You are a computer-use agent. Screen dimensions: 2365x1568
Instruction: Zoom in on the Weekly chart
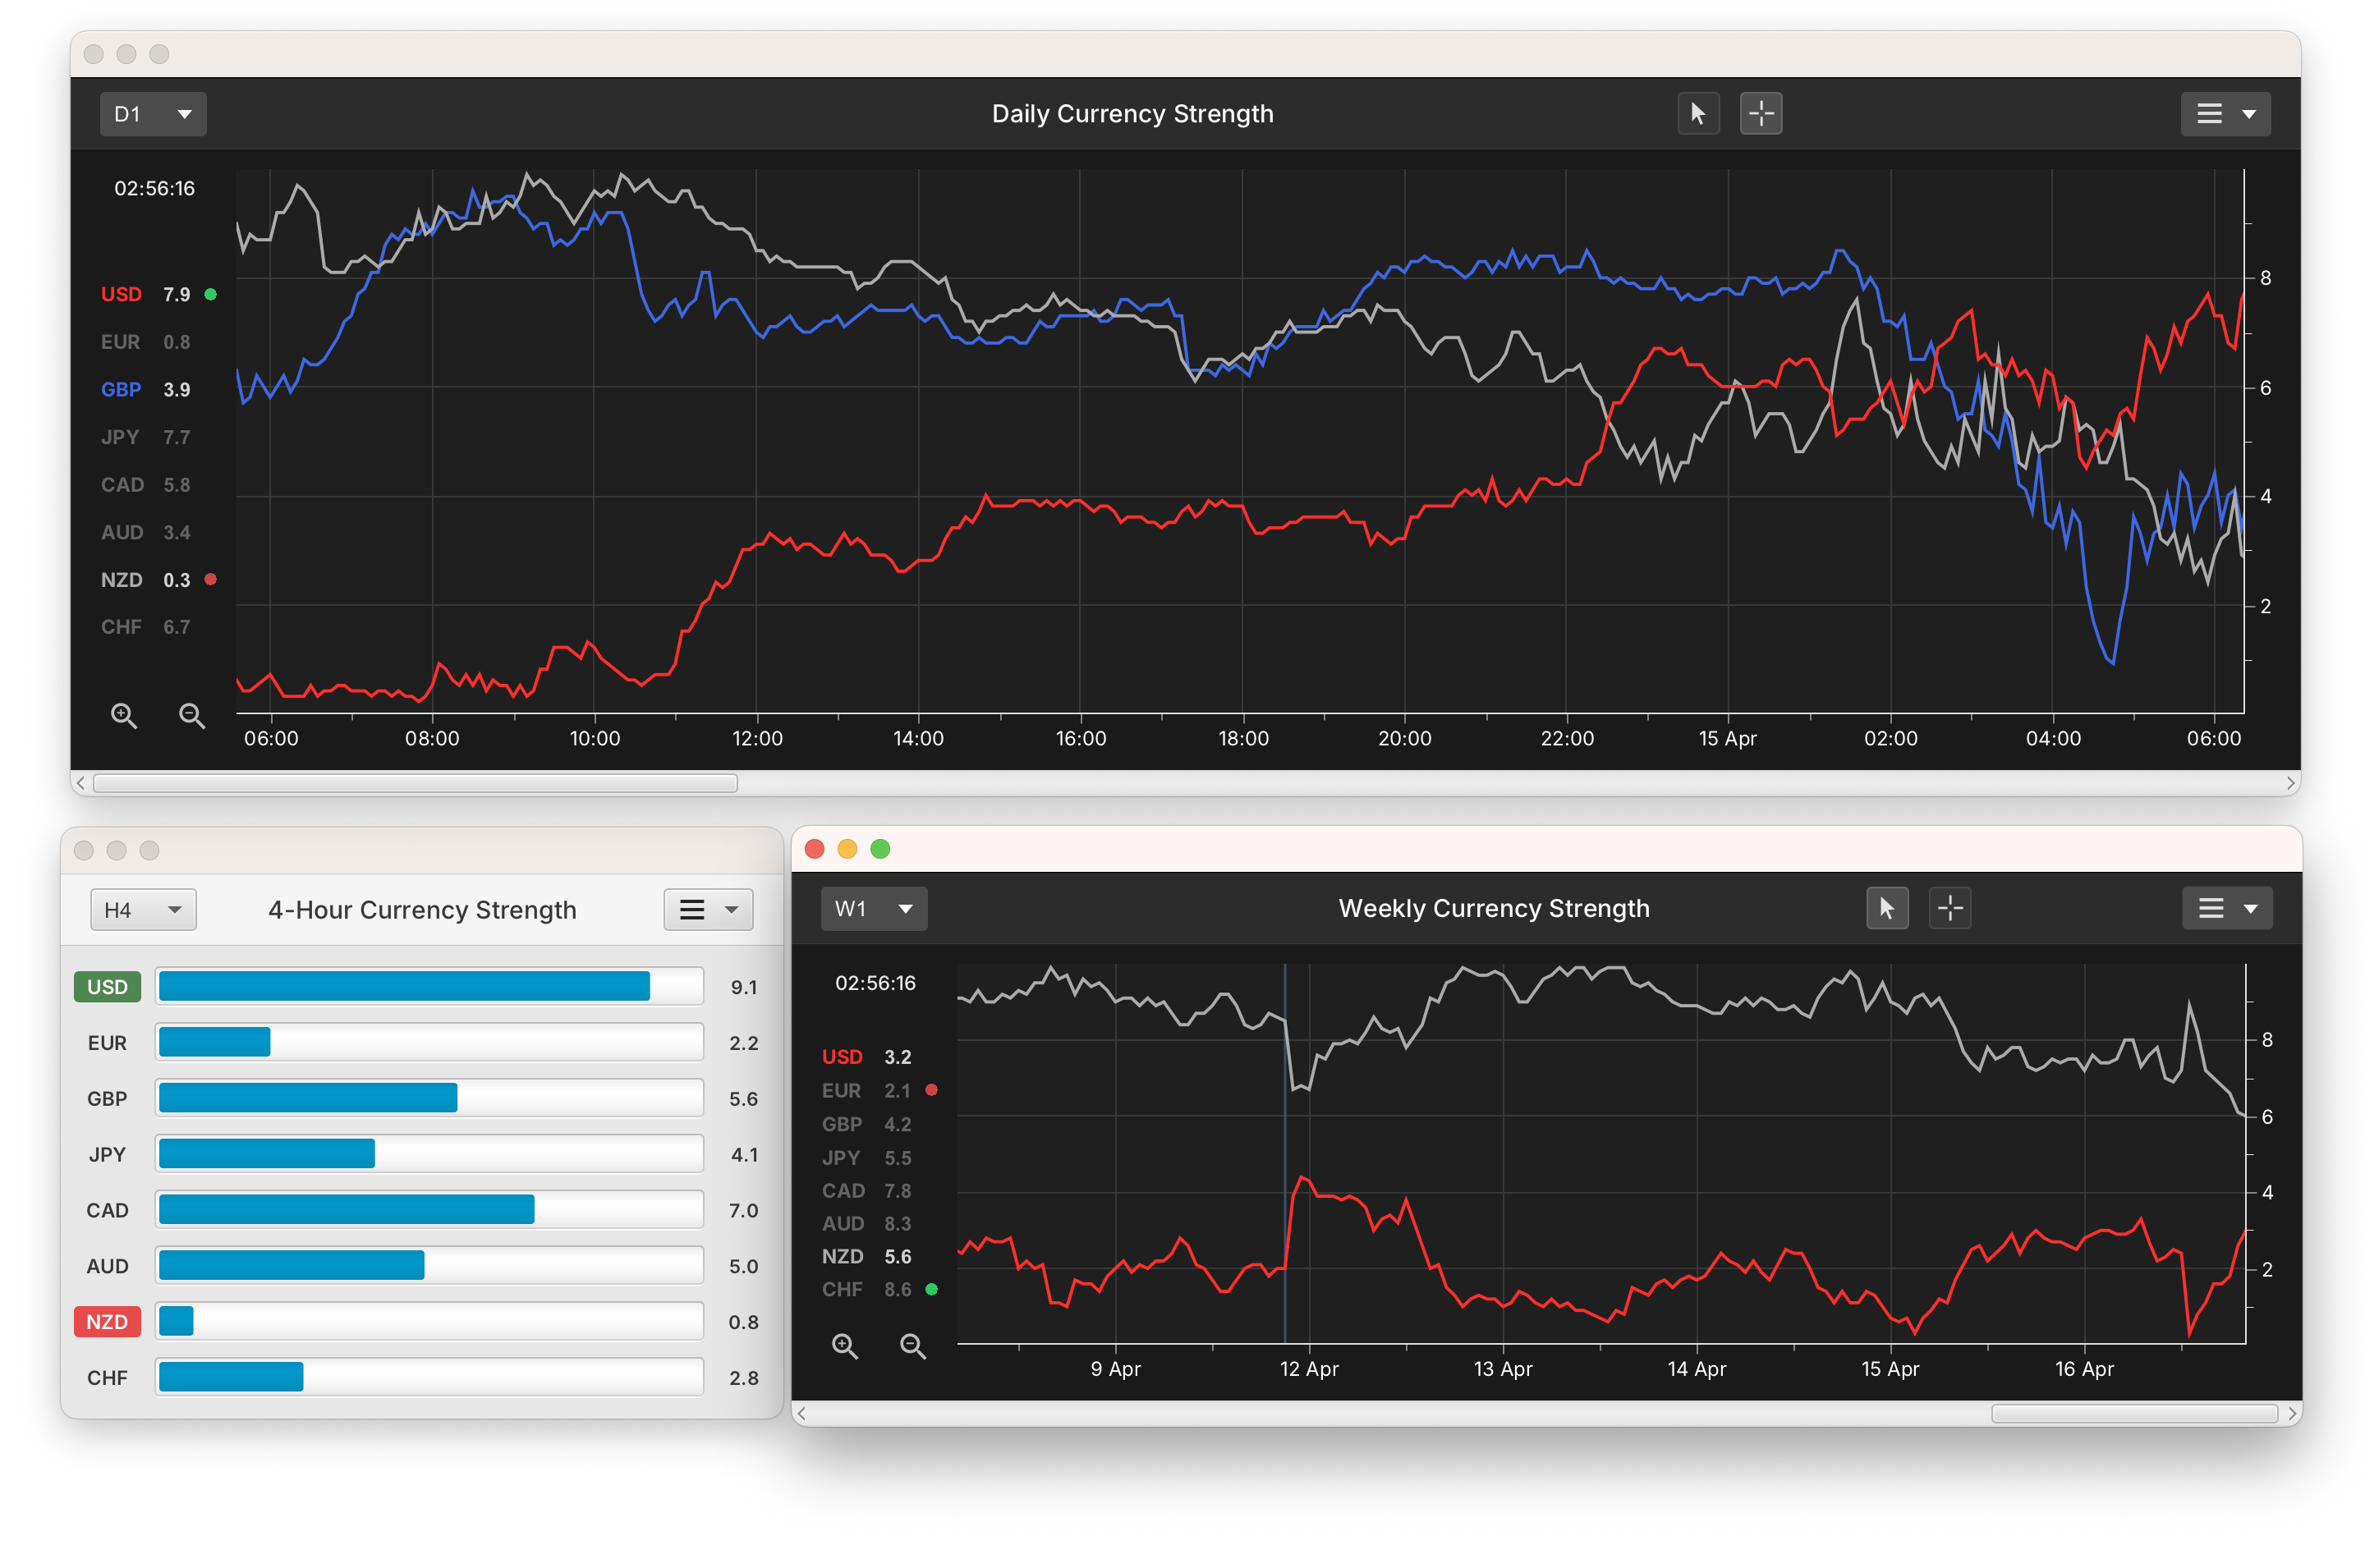pos(844,1346)
